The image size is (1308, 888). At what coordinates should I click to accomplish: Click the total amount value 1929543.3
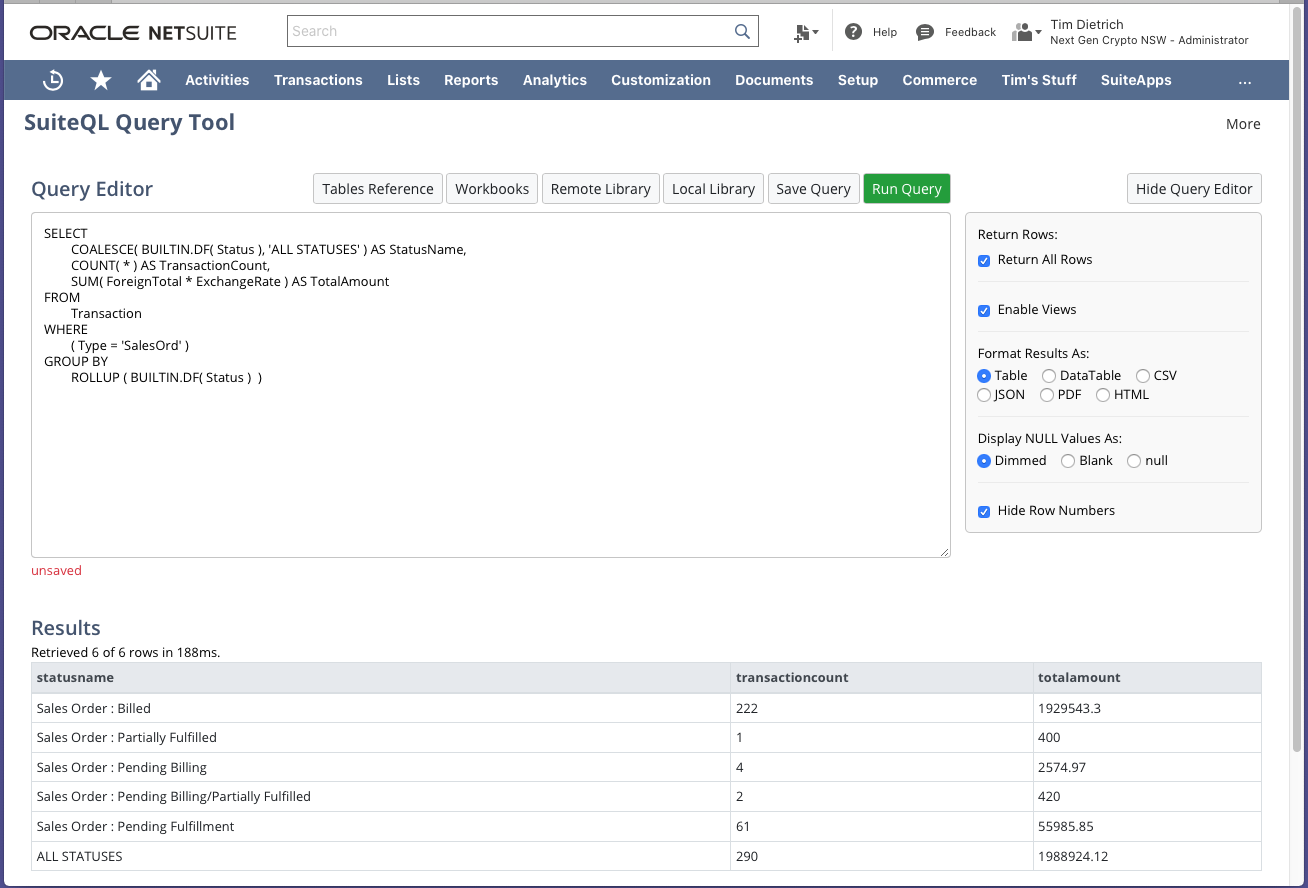(x=1072, y=709)
